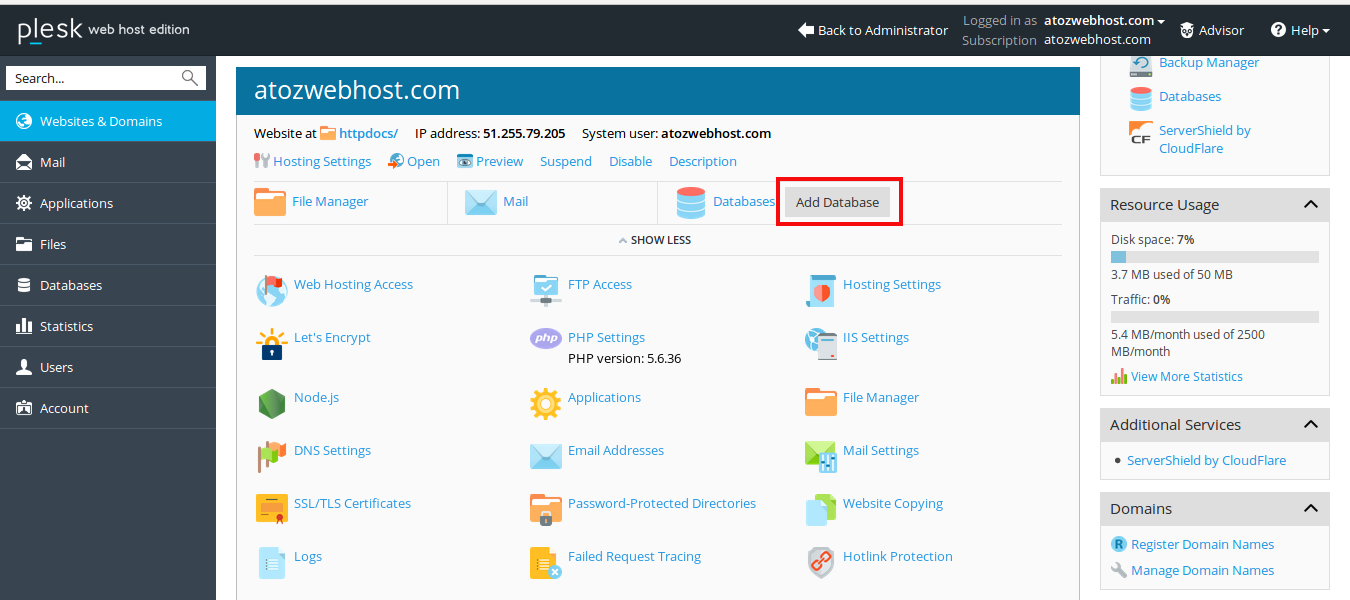Click the Email Addresses envelope icon
The width and height of the screenshot is (1350, 600).
[546, 456]
